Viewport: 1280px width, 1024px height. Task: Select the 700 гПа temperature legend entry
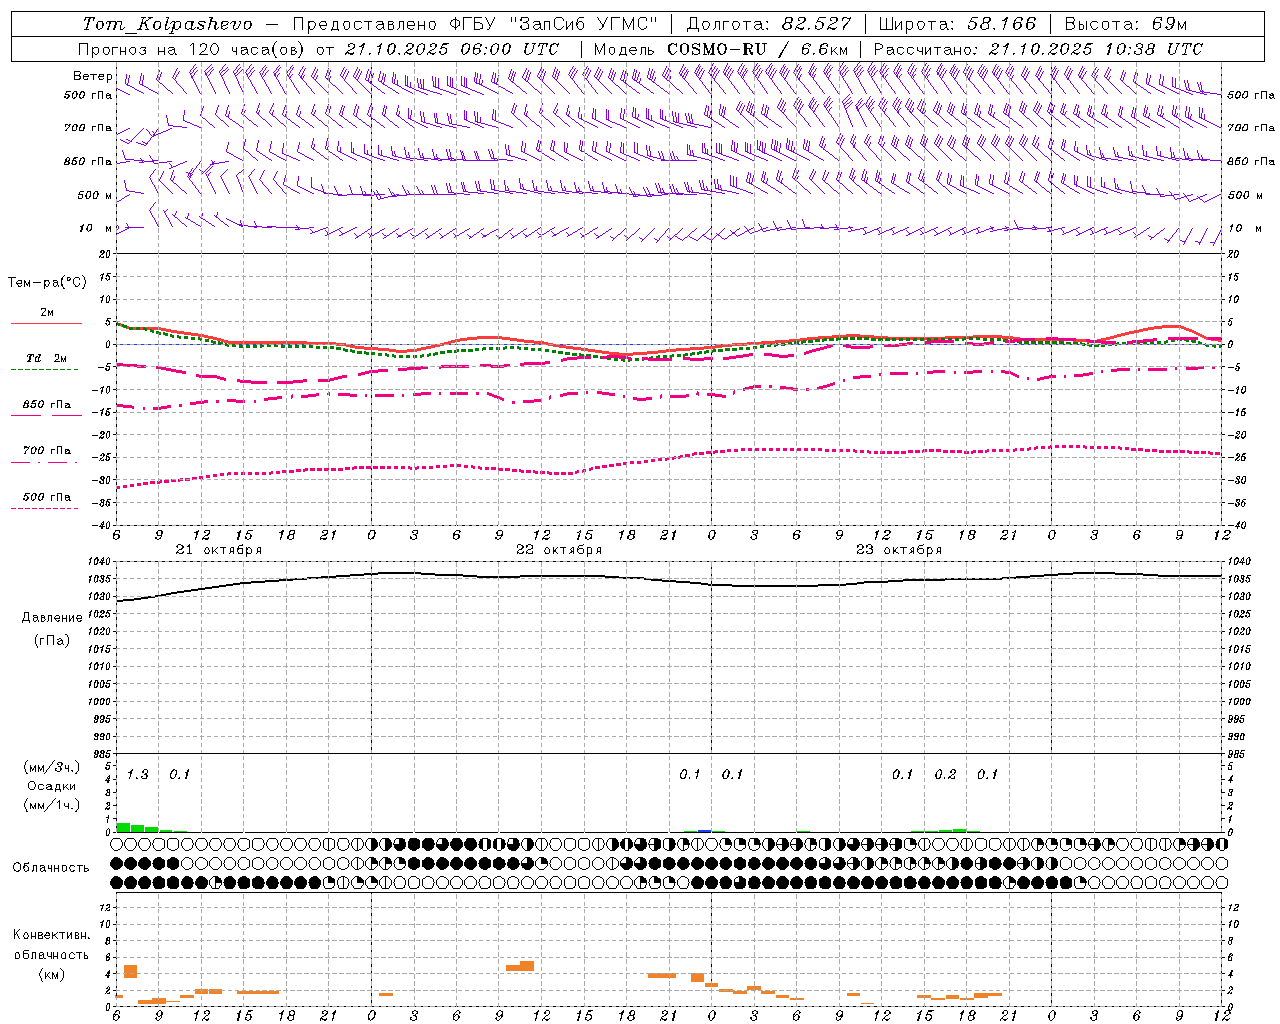[47, 451]
